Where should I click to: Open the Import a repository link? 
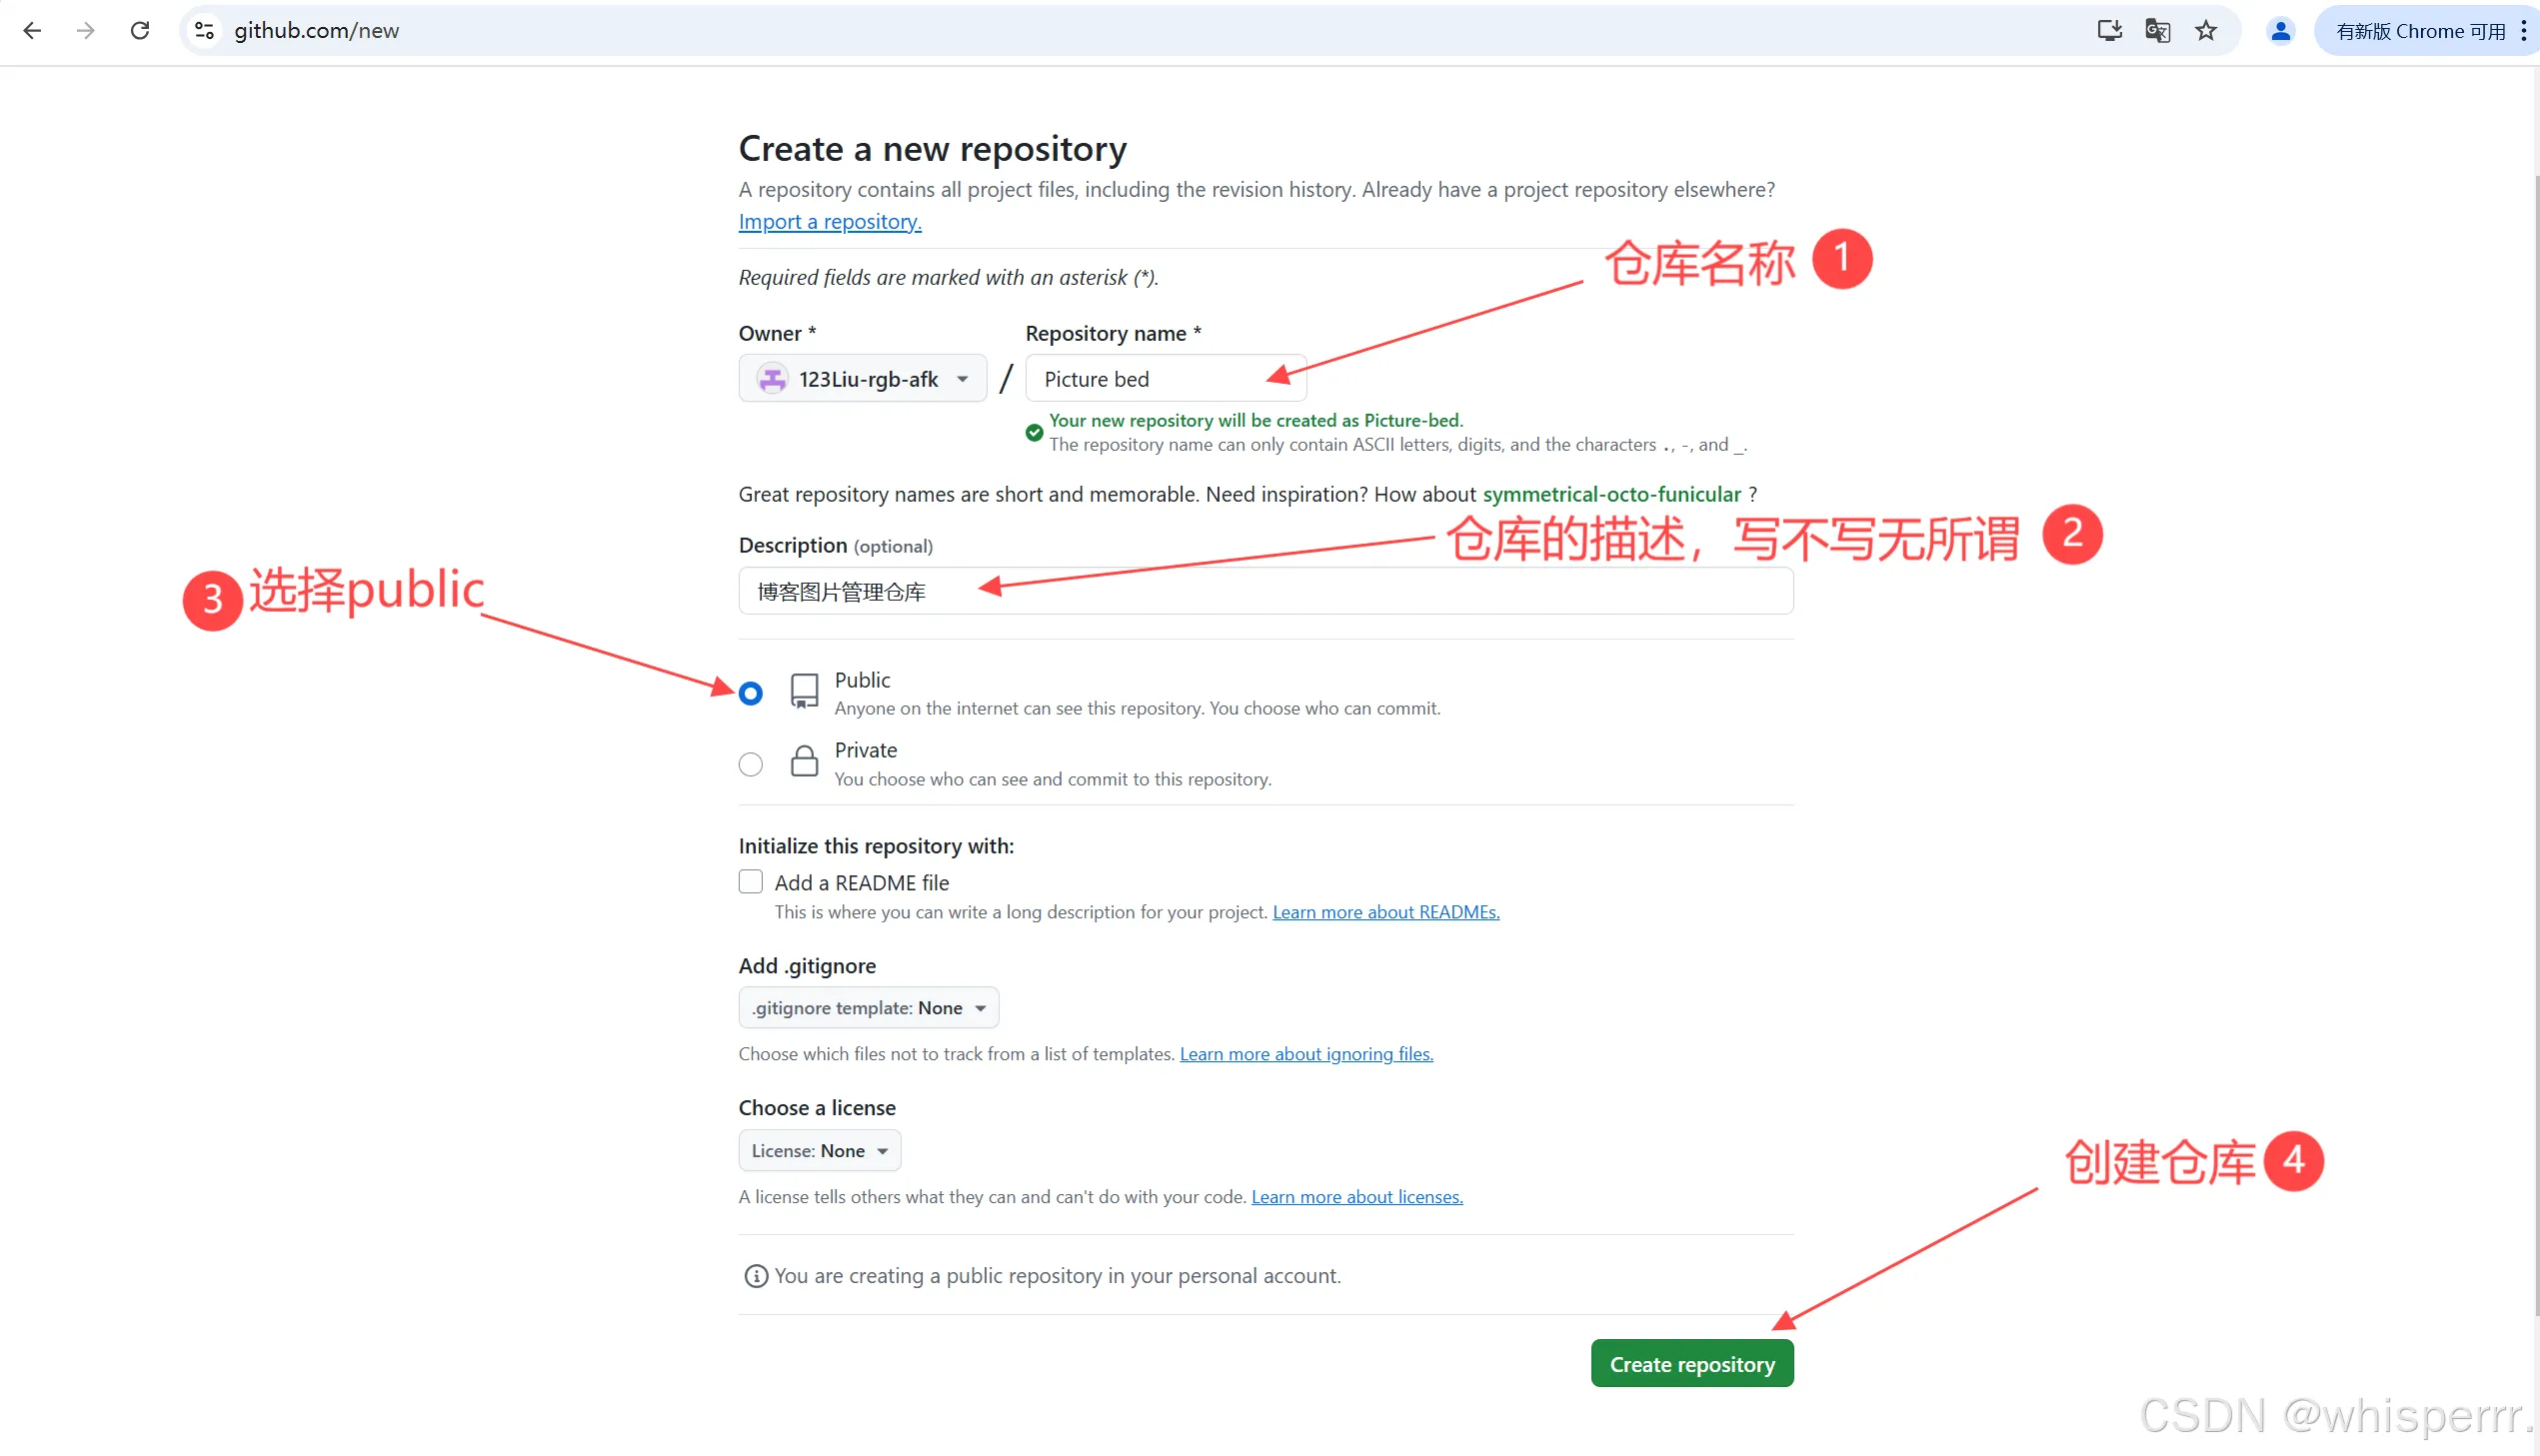pos(830,222)
